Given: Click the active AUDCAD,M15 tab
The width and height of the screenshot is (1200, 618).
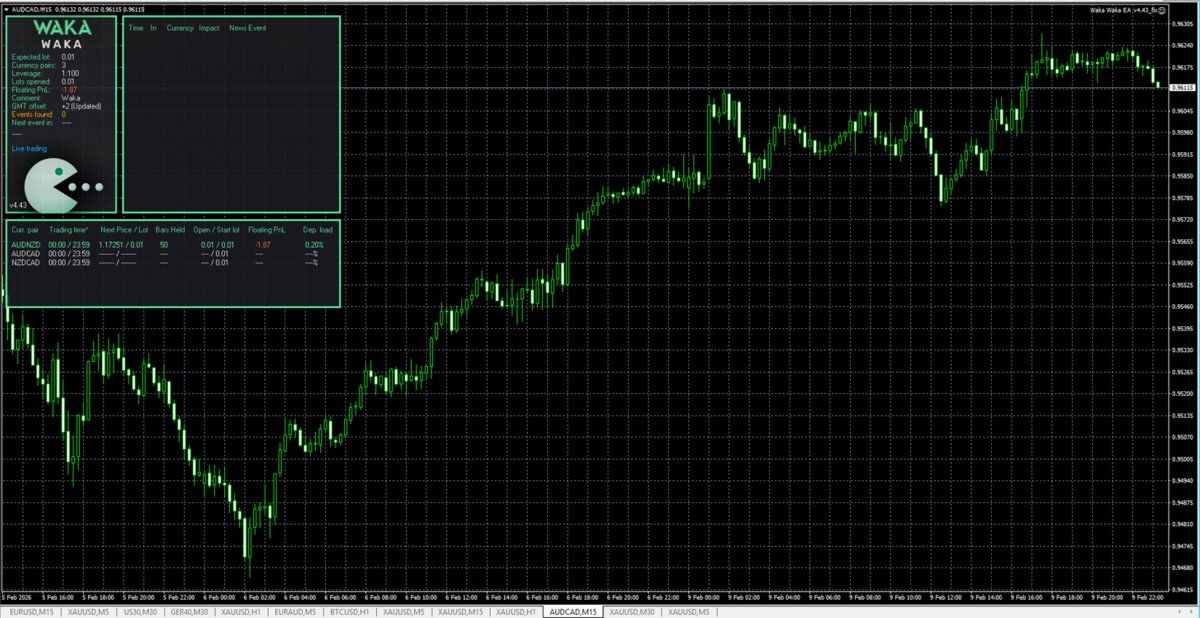Looking at the screenshot, I should 573,611.
